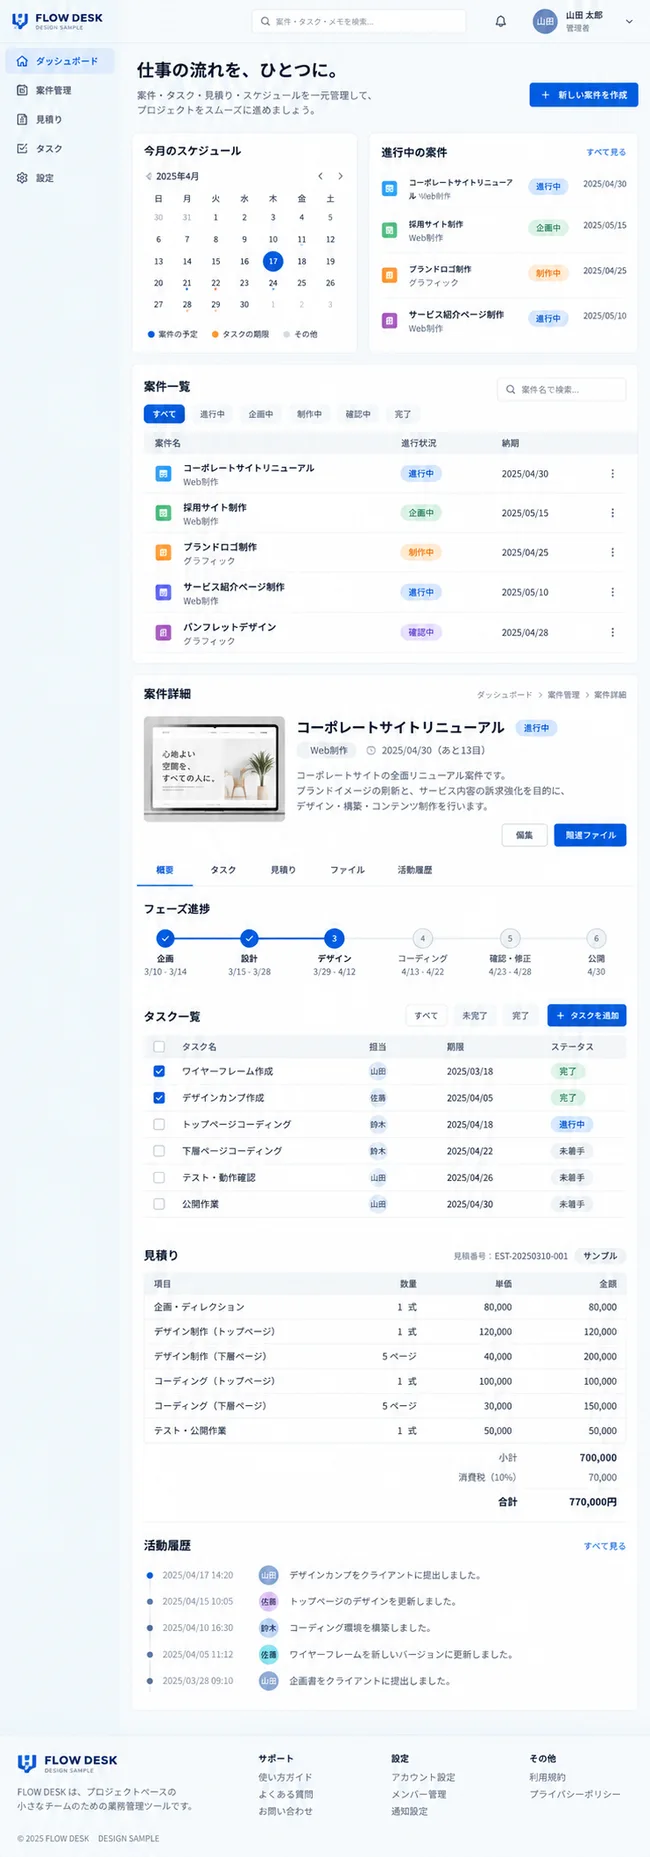The image size is (650, 1857).
Task: Click the notification bell icon
Action: 501,21
